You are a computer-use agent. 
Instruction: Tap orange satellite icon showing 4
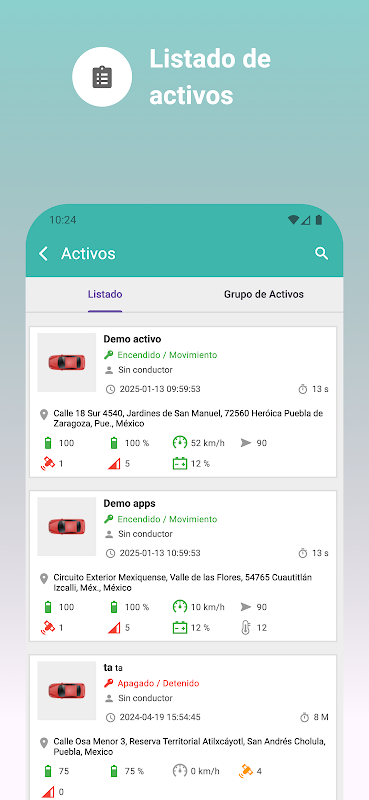coord(246,771)
